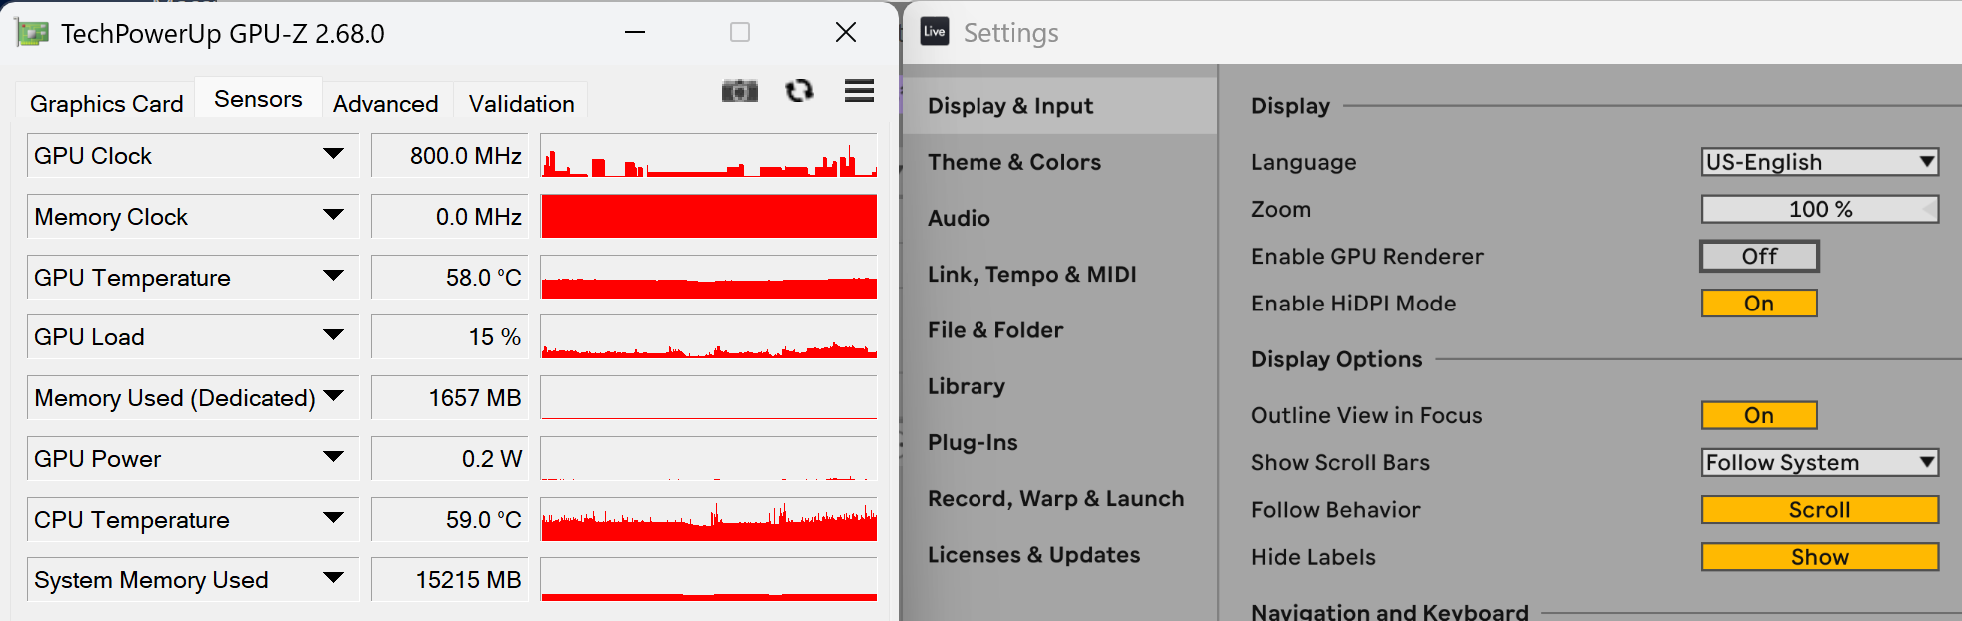The image size is (1962, 621).
Task: Click the Follow Behavior Scroll button
Action: (x=1819, y=510)
